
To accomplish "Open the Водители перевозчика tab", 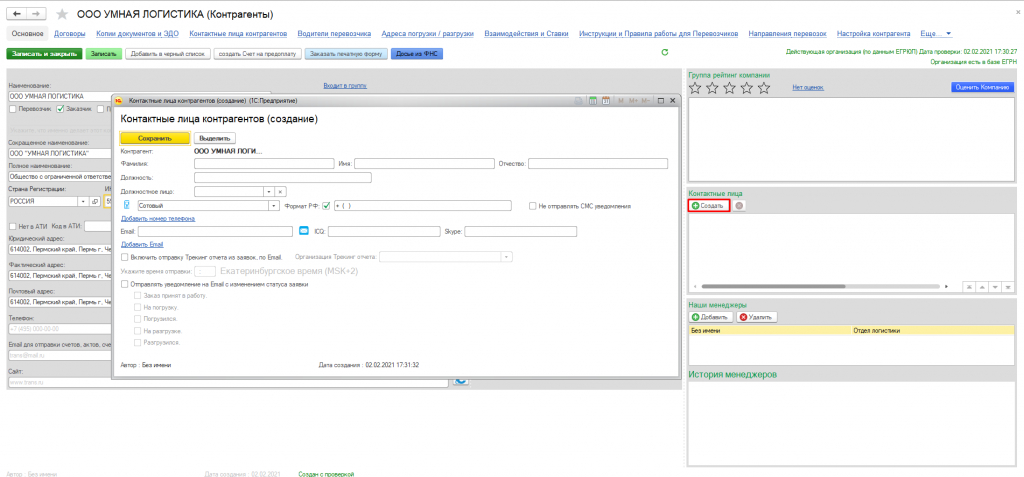I will tap(334, 33).
